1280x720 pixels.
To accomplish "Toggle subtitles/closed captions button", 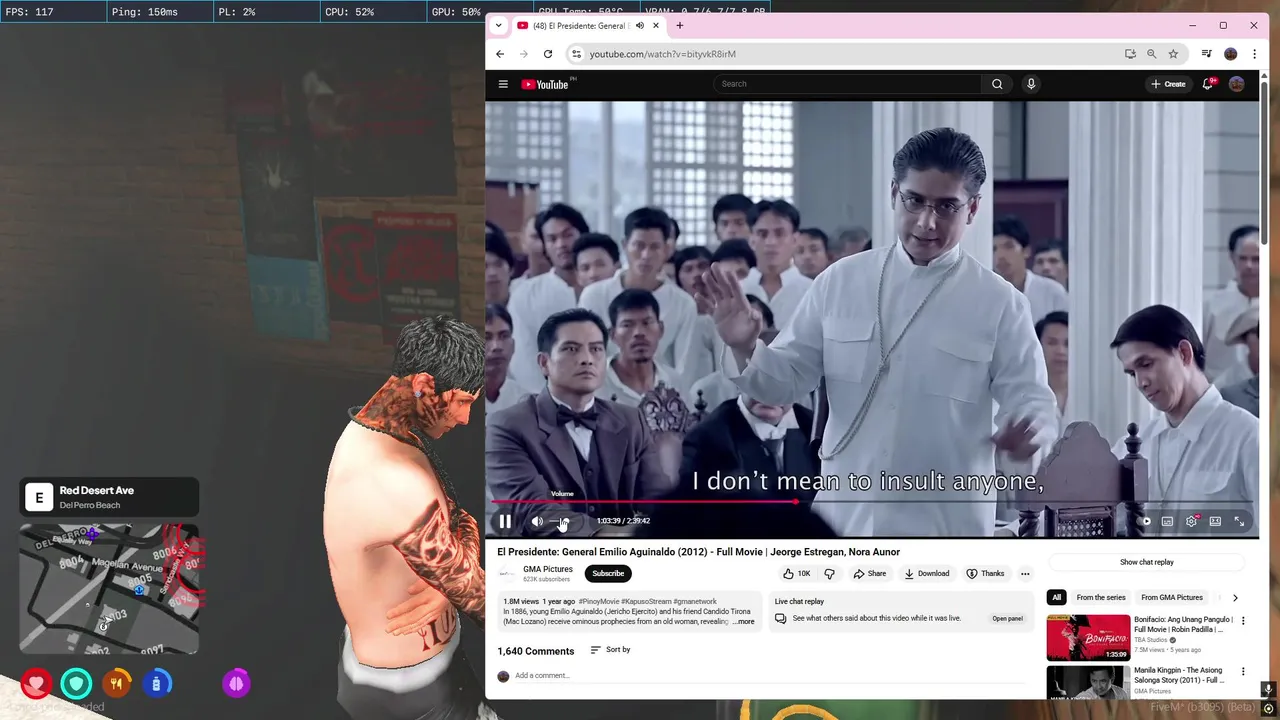I will pos(1167,521).
